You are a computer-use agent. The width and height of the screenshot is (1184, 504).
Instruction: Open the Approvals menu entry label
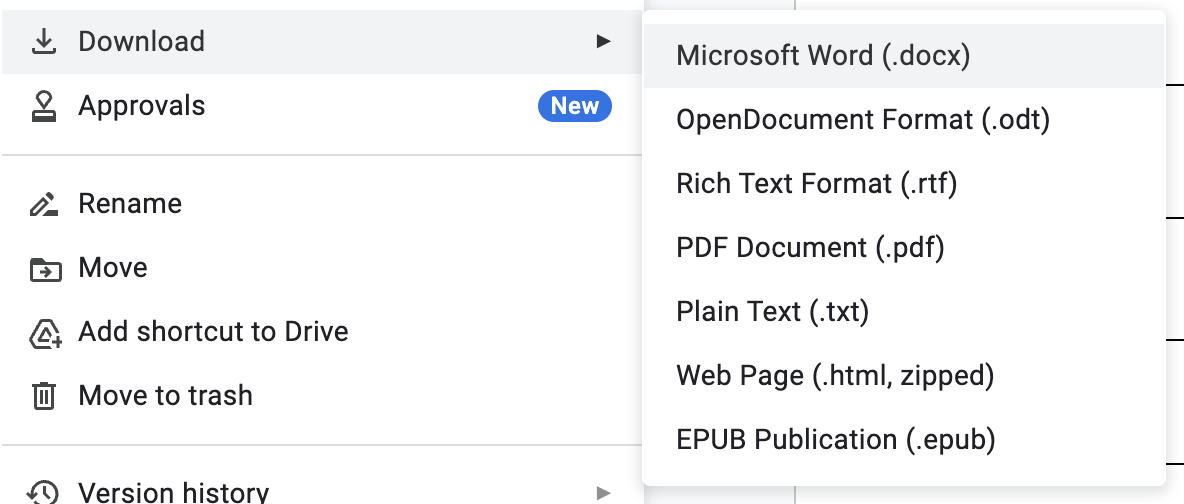coord(141,106)
